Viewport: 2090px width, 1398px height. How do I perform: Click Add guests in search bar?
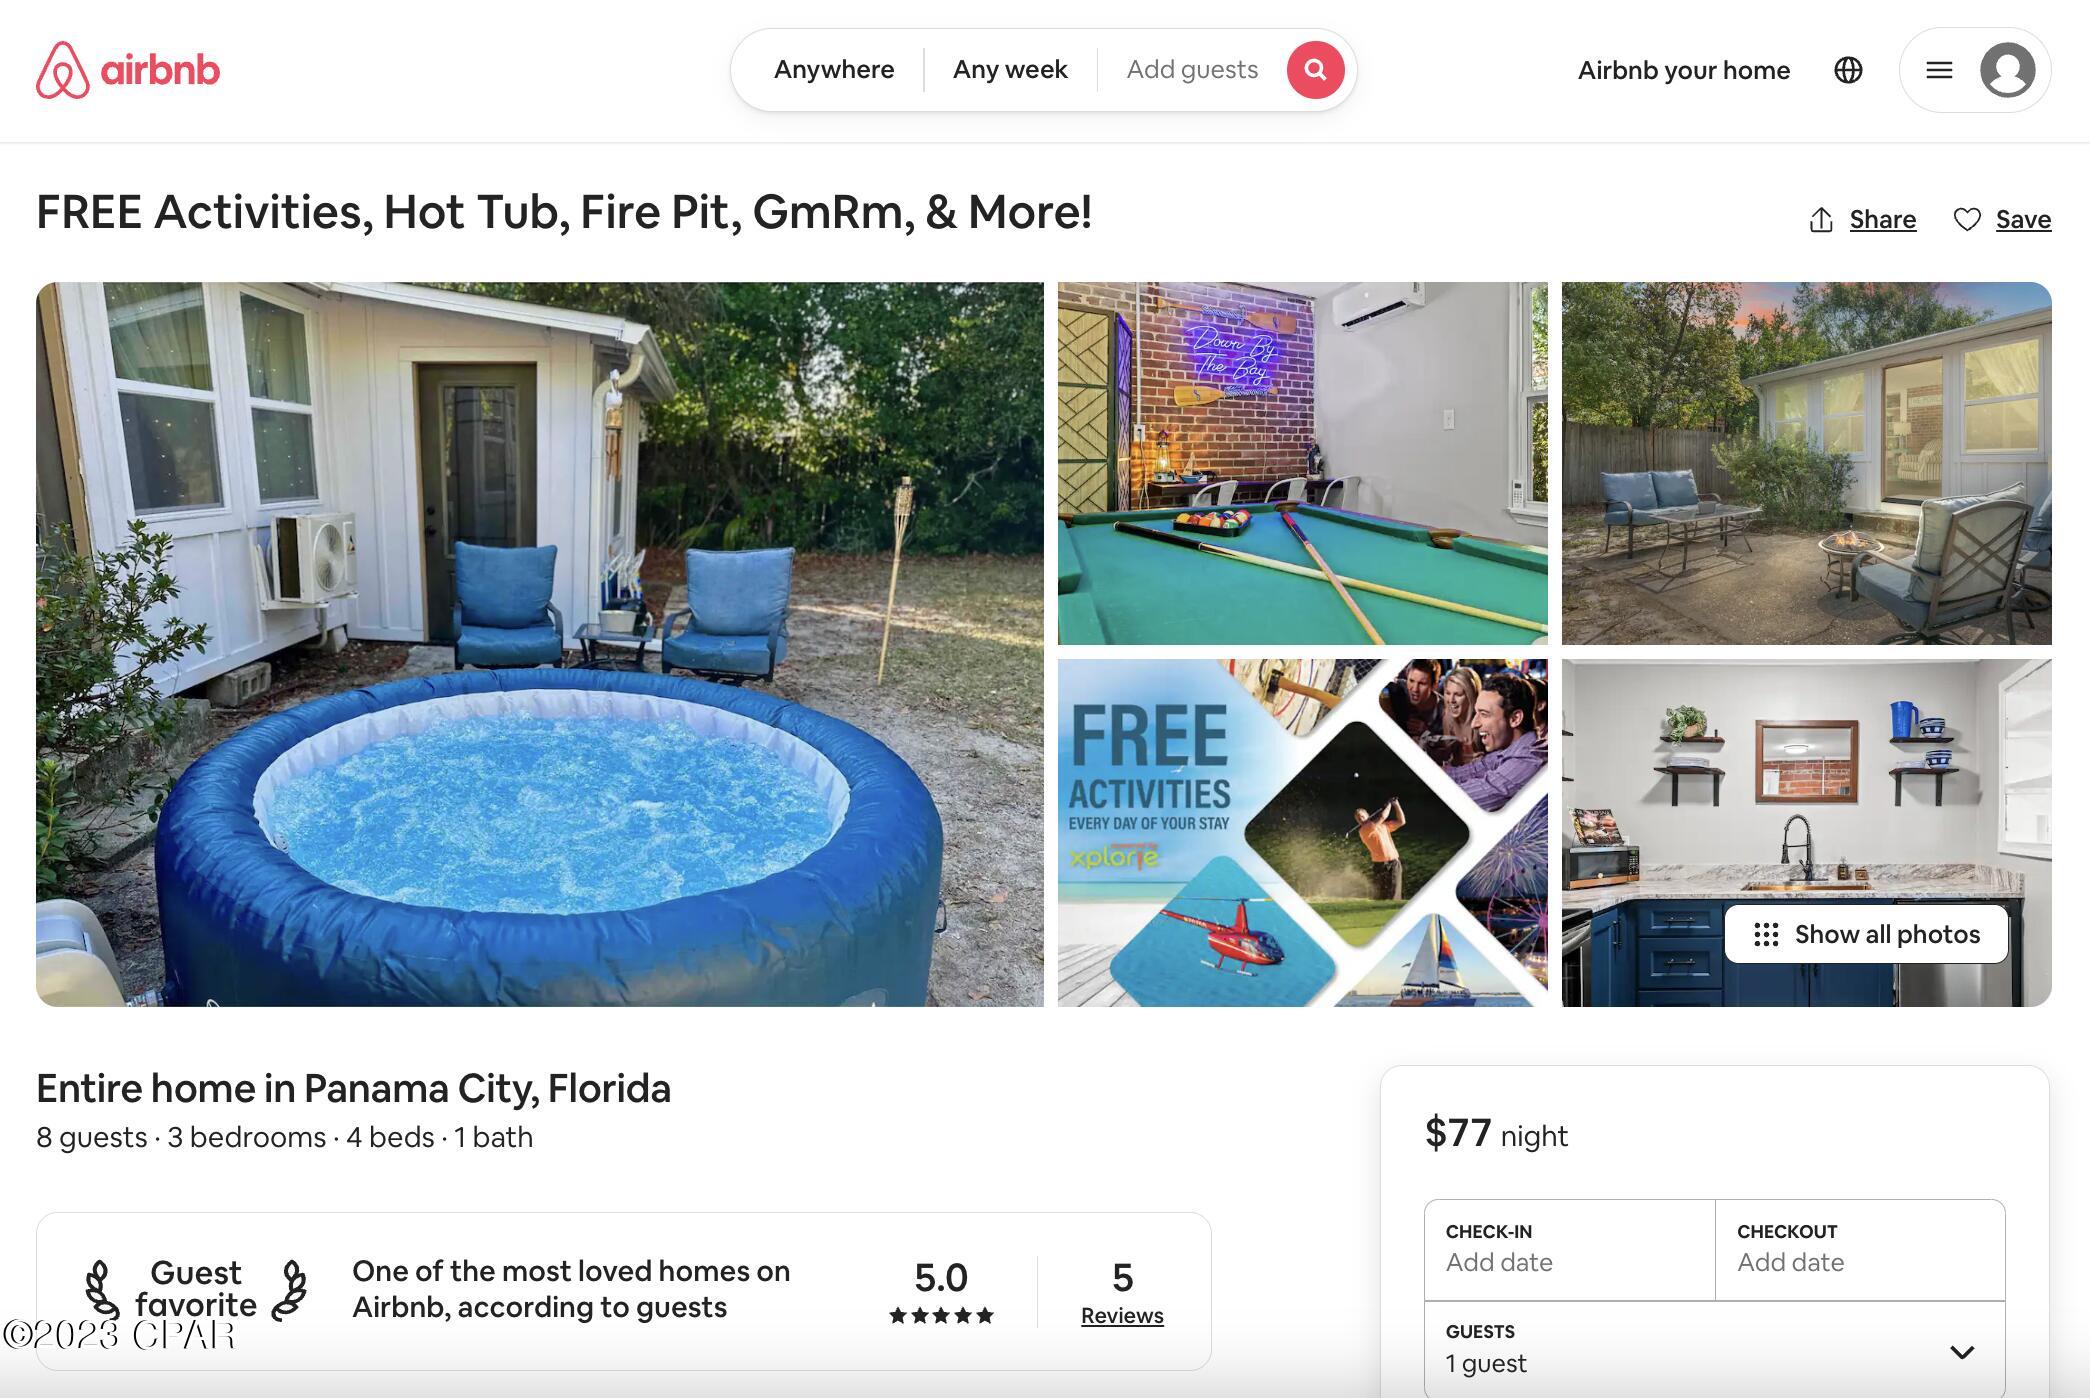(x=1192, y=70)
